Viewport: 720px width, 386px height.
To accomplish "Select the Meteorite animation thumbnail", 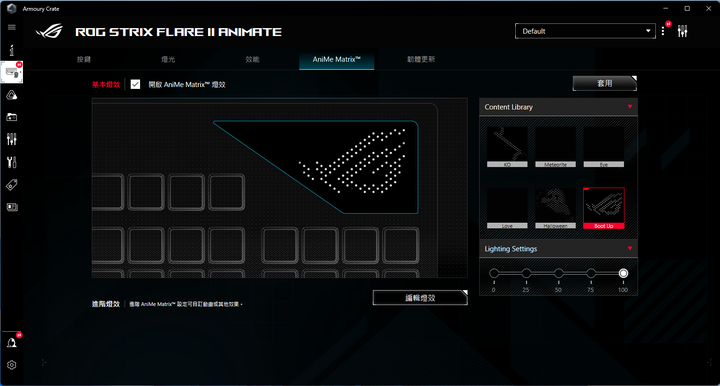I will click(x=555, y=147).
